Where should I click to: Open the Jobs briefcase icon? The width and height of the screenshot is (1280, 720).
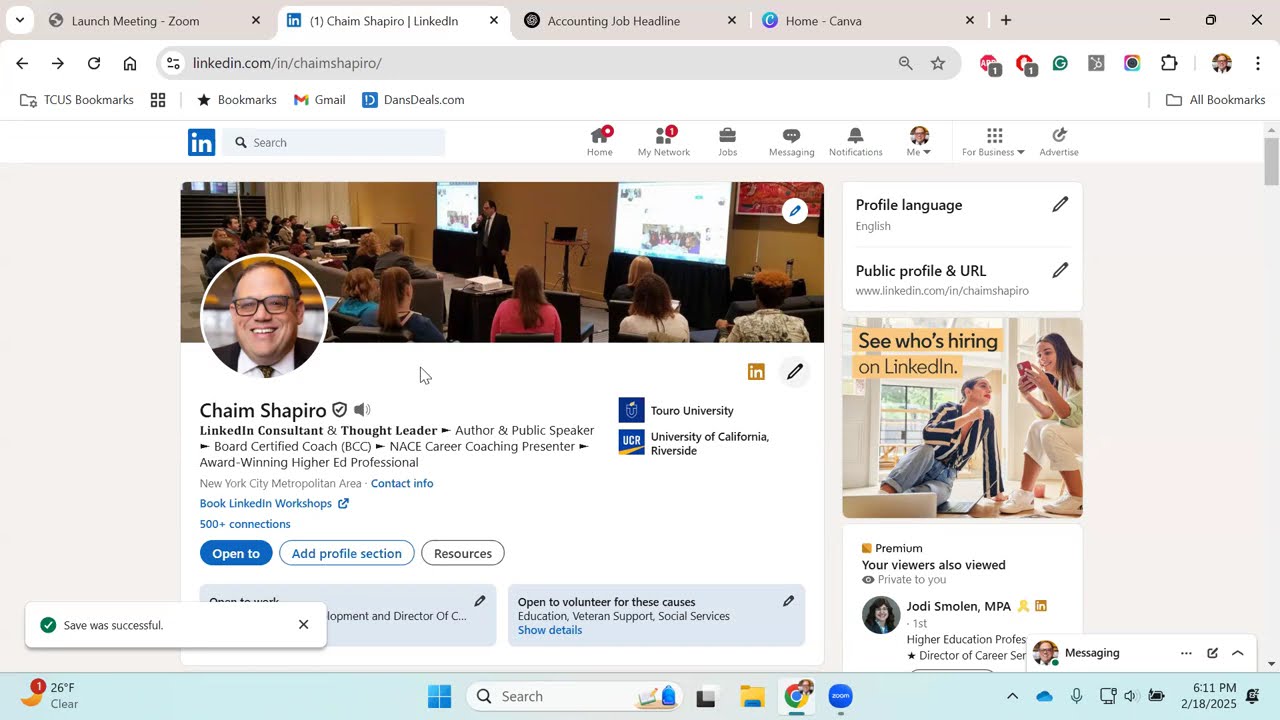[728, 142]
